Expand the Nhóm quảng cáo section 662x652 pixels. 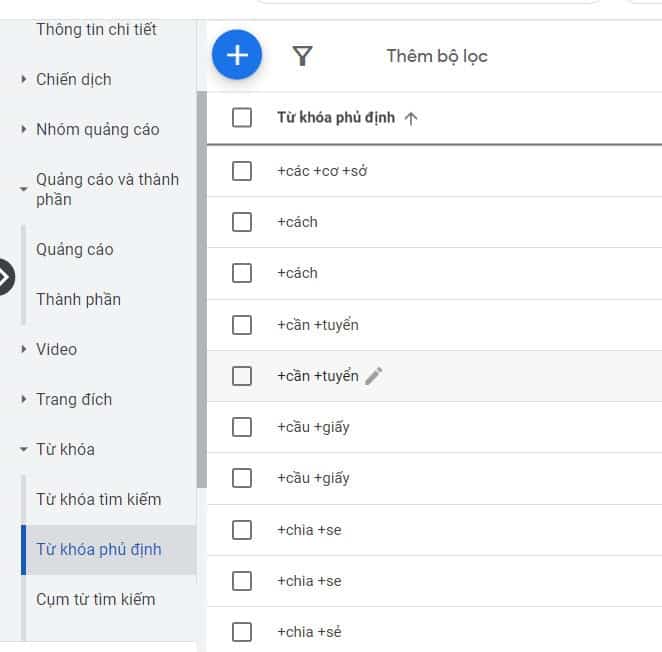(24, 129)
